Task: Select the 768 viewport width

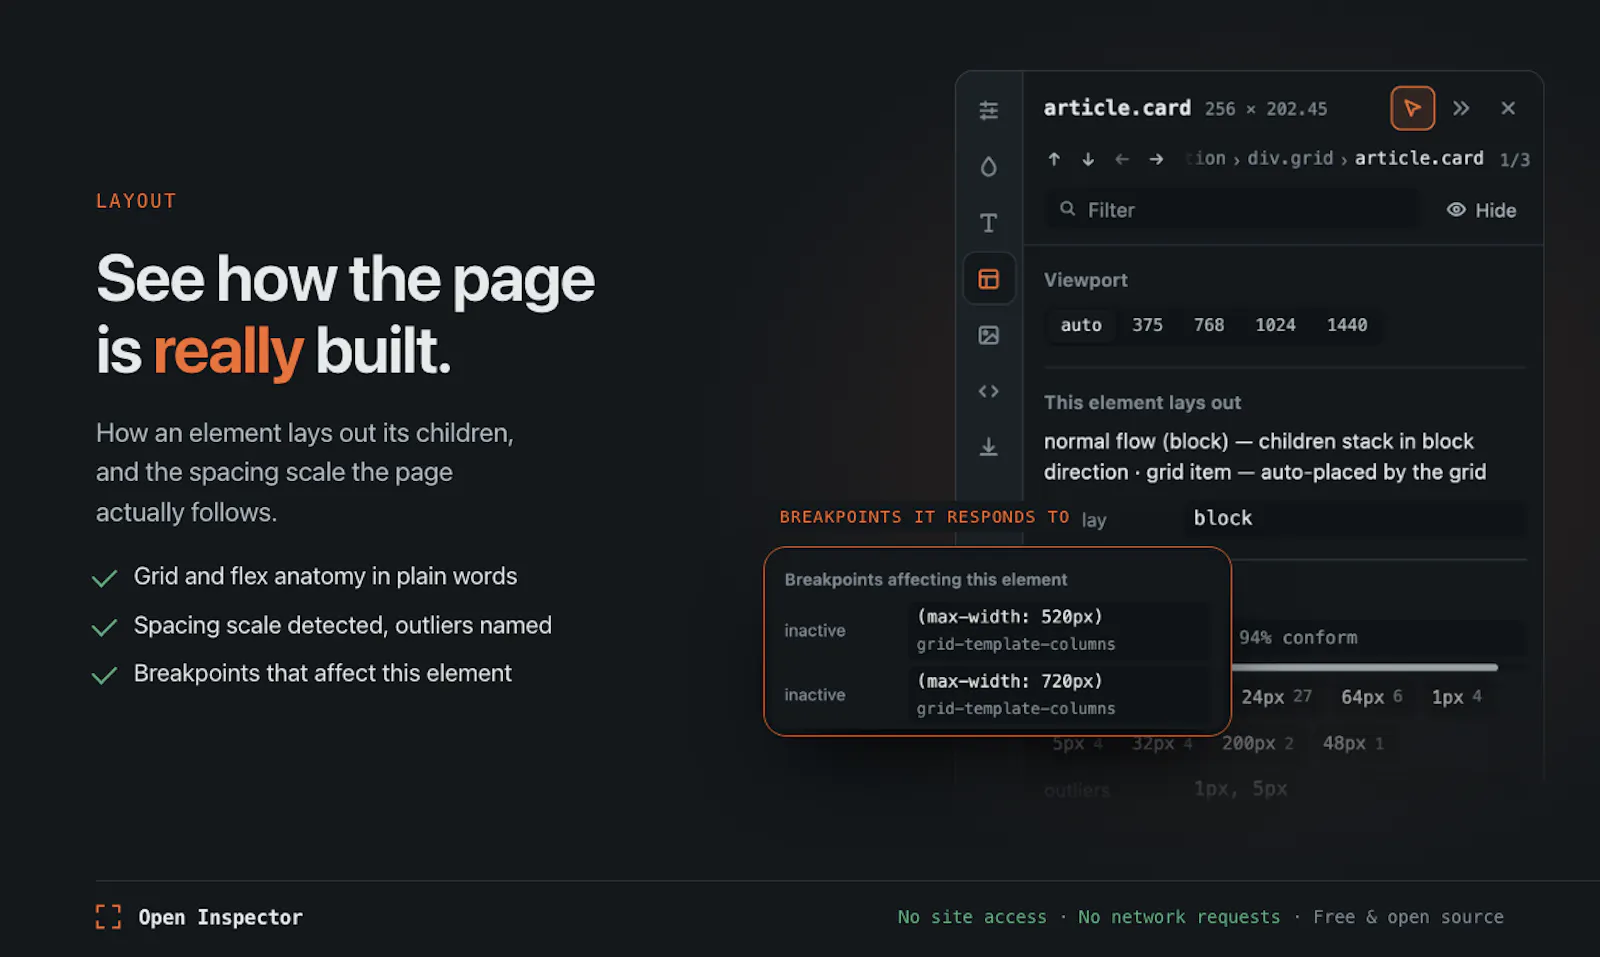Action: [x=1209, y=325]
